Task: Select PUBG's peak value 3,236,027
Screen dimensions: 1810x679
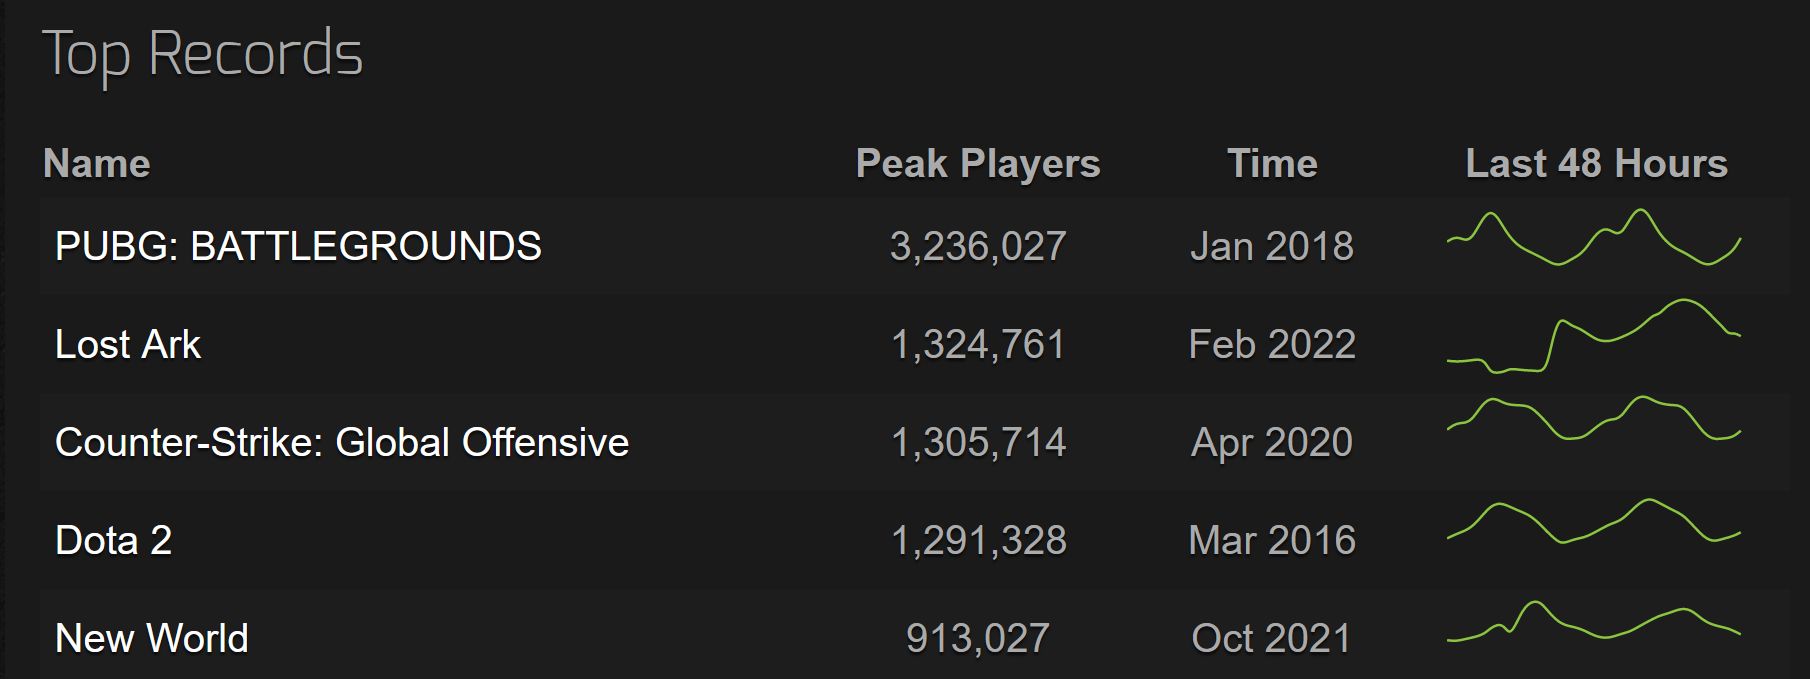Action: click(978, 246)
